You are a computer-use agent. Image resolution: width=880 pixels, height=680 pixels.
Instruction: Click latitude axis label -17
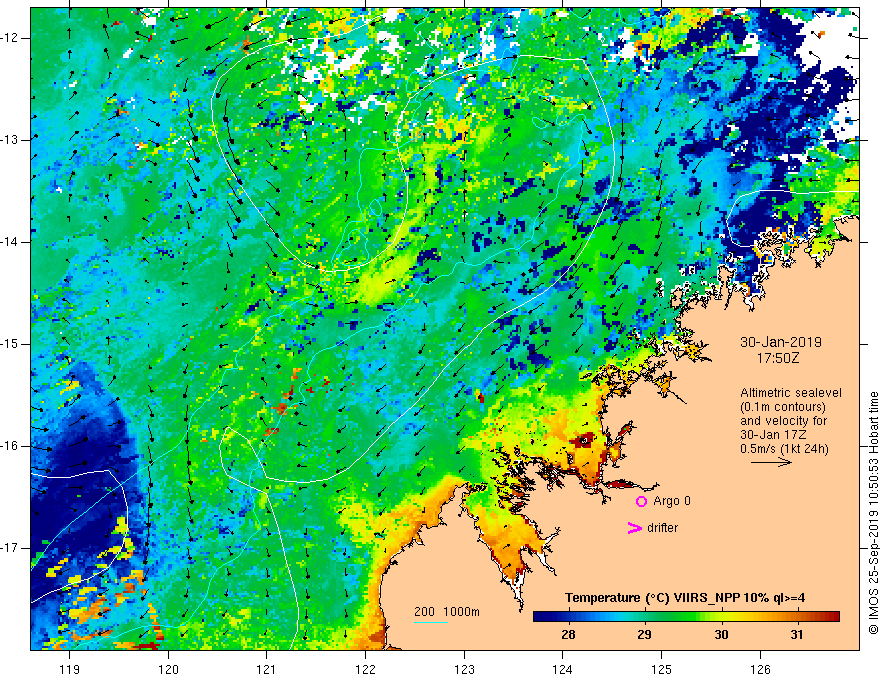click(10, 548)
